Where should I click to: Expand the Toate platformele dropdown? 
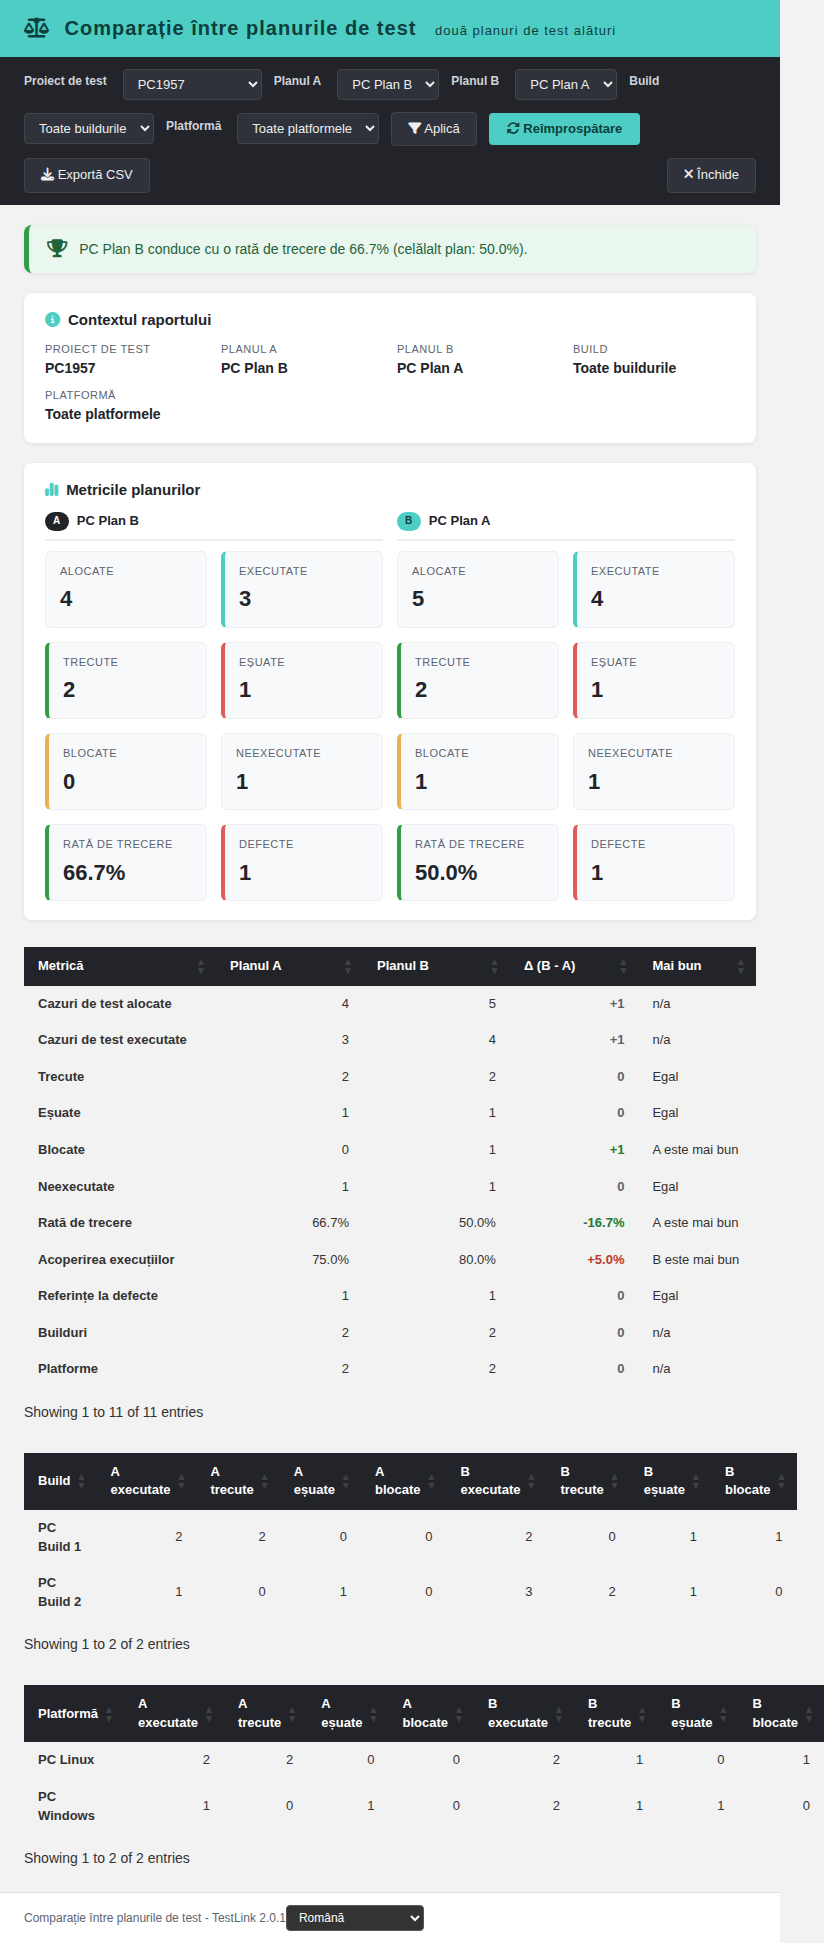coord(308,129)
